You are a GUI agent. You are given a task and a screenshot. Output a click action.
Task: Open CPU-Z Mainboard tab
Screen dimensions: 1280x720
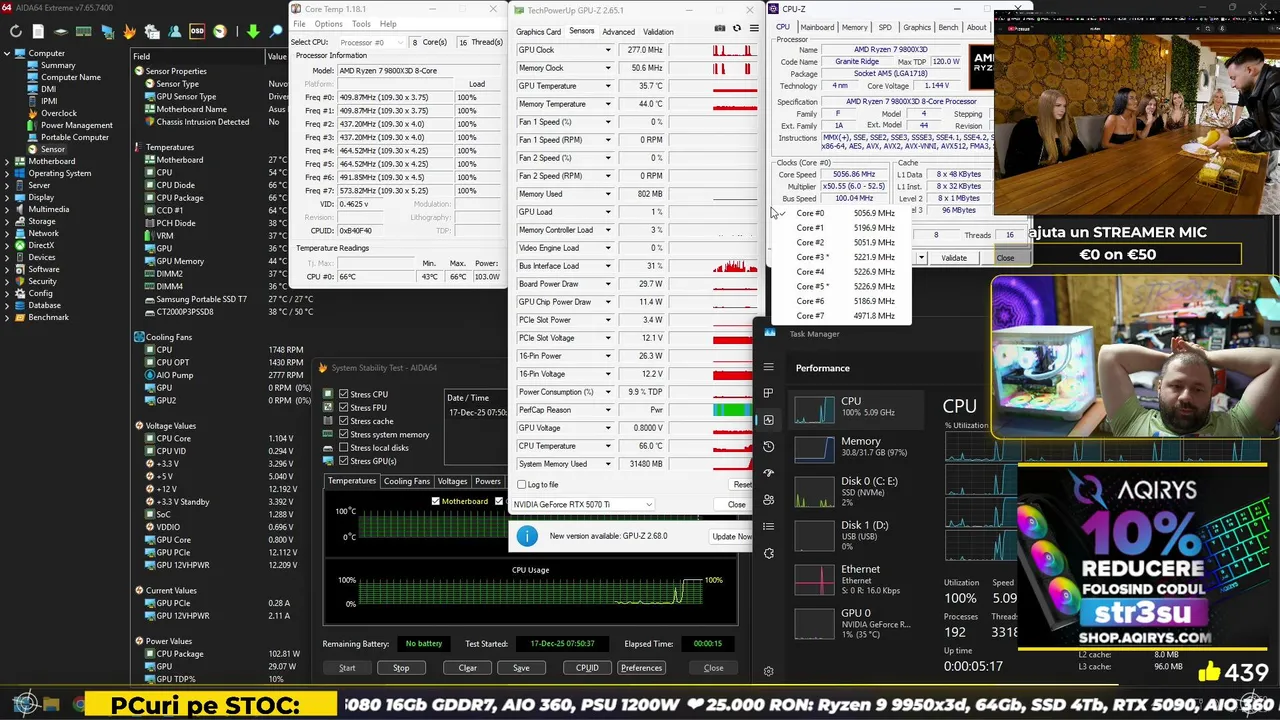pos(816,27)
